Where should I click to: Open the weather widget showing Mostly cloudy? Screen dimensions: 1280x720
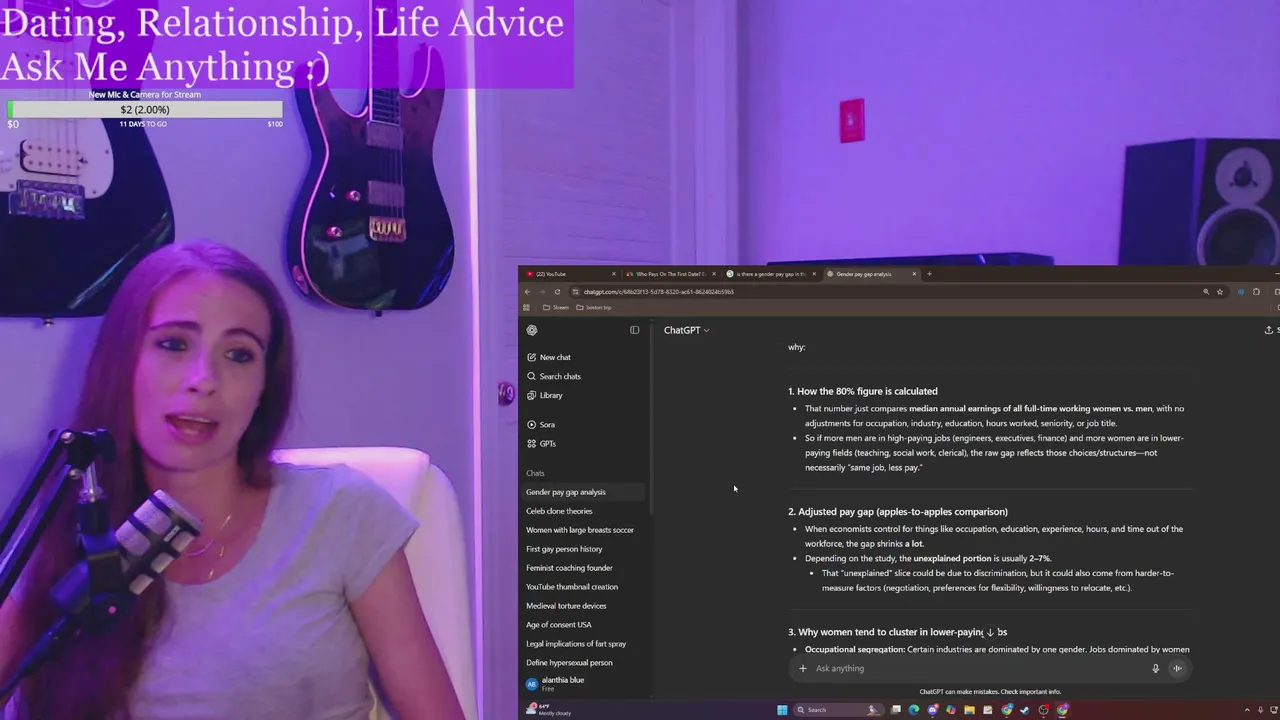[548, 710]
